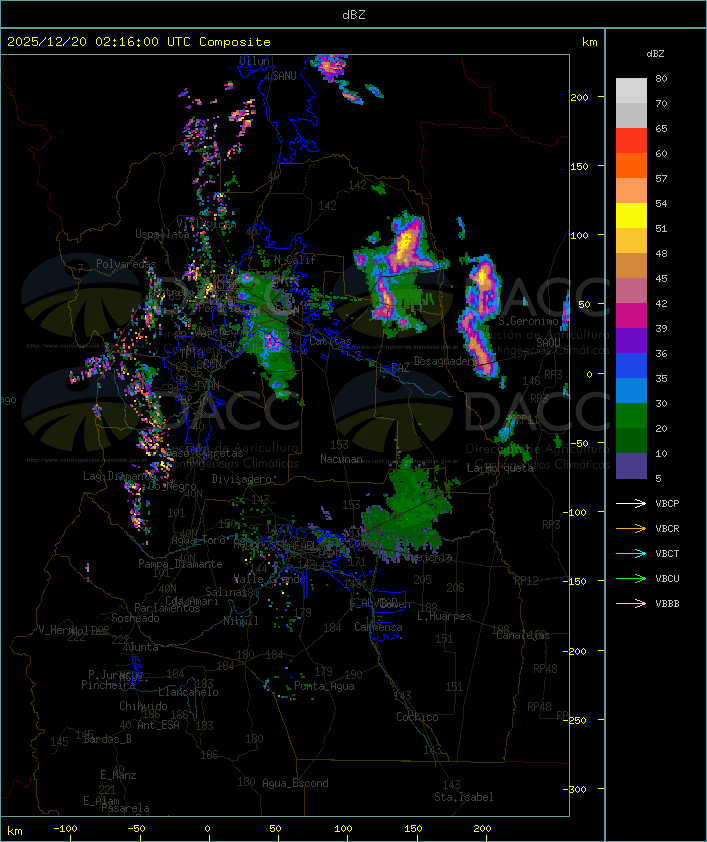The image size is (707, 842).
Task: Click the -300 tick on vertical axis
Action: coord(577,789)
